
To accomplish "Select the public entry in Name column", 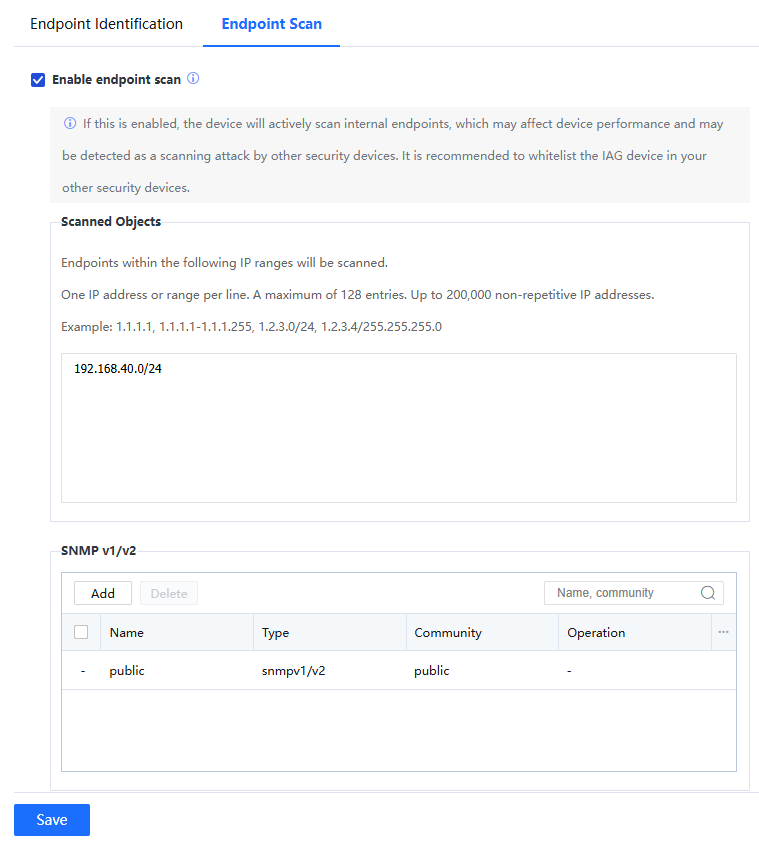I will (x=127, y=671).
